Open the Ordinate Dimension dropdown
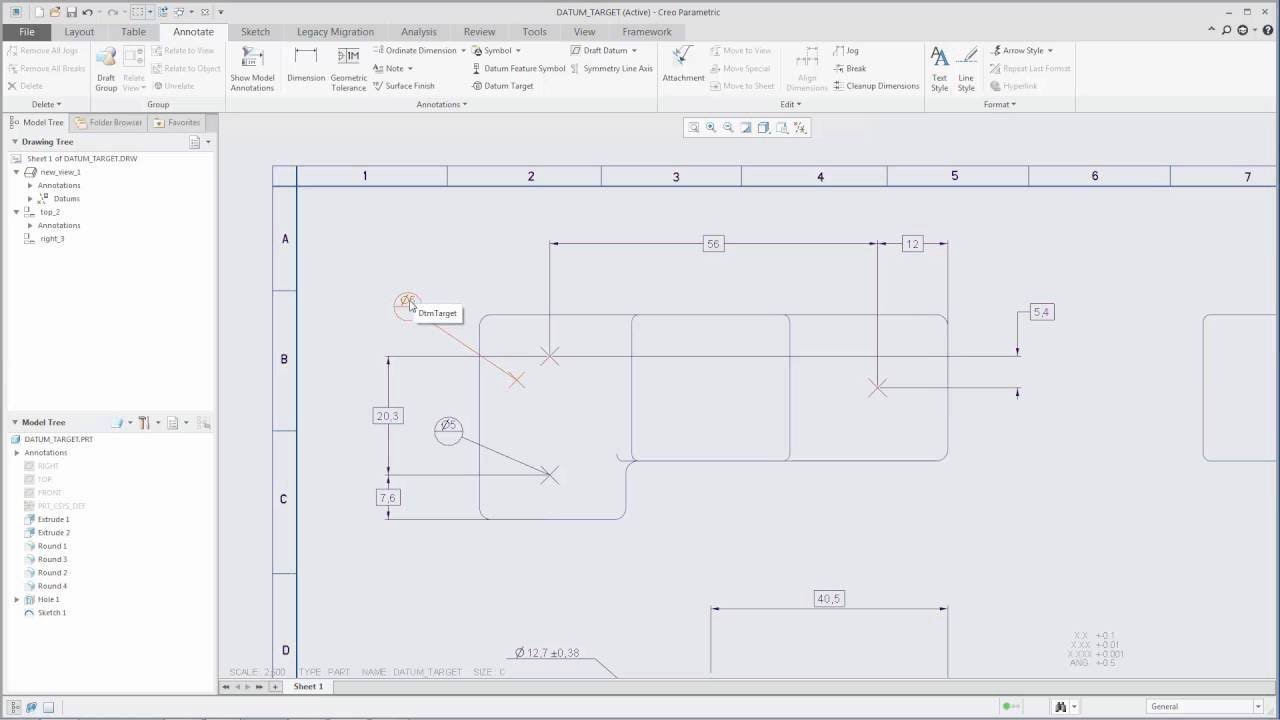The height and width of the screenshot is (720, 1280). click(x=464, y=50)
